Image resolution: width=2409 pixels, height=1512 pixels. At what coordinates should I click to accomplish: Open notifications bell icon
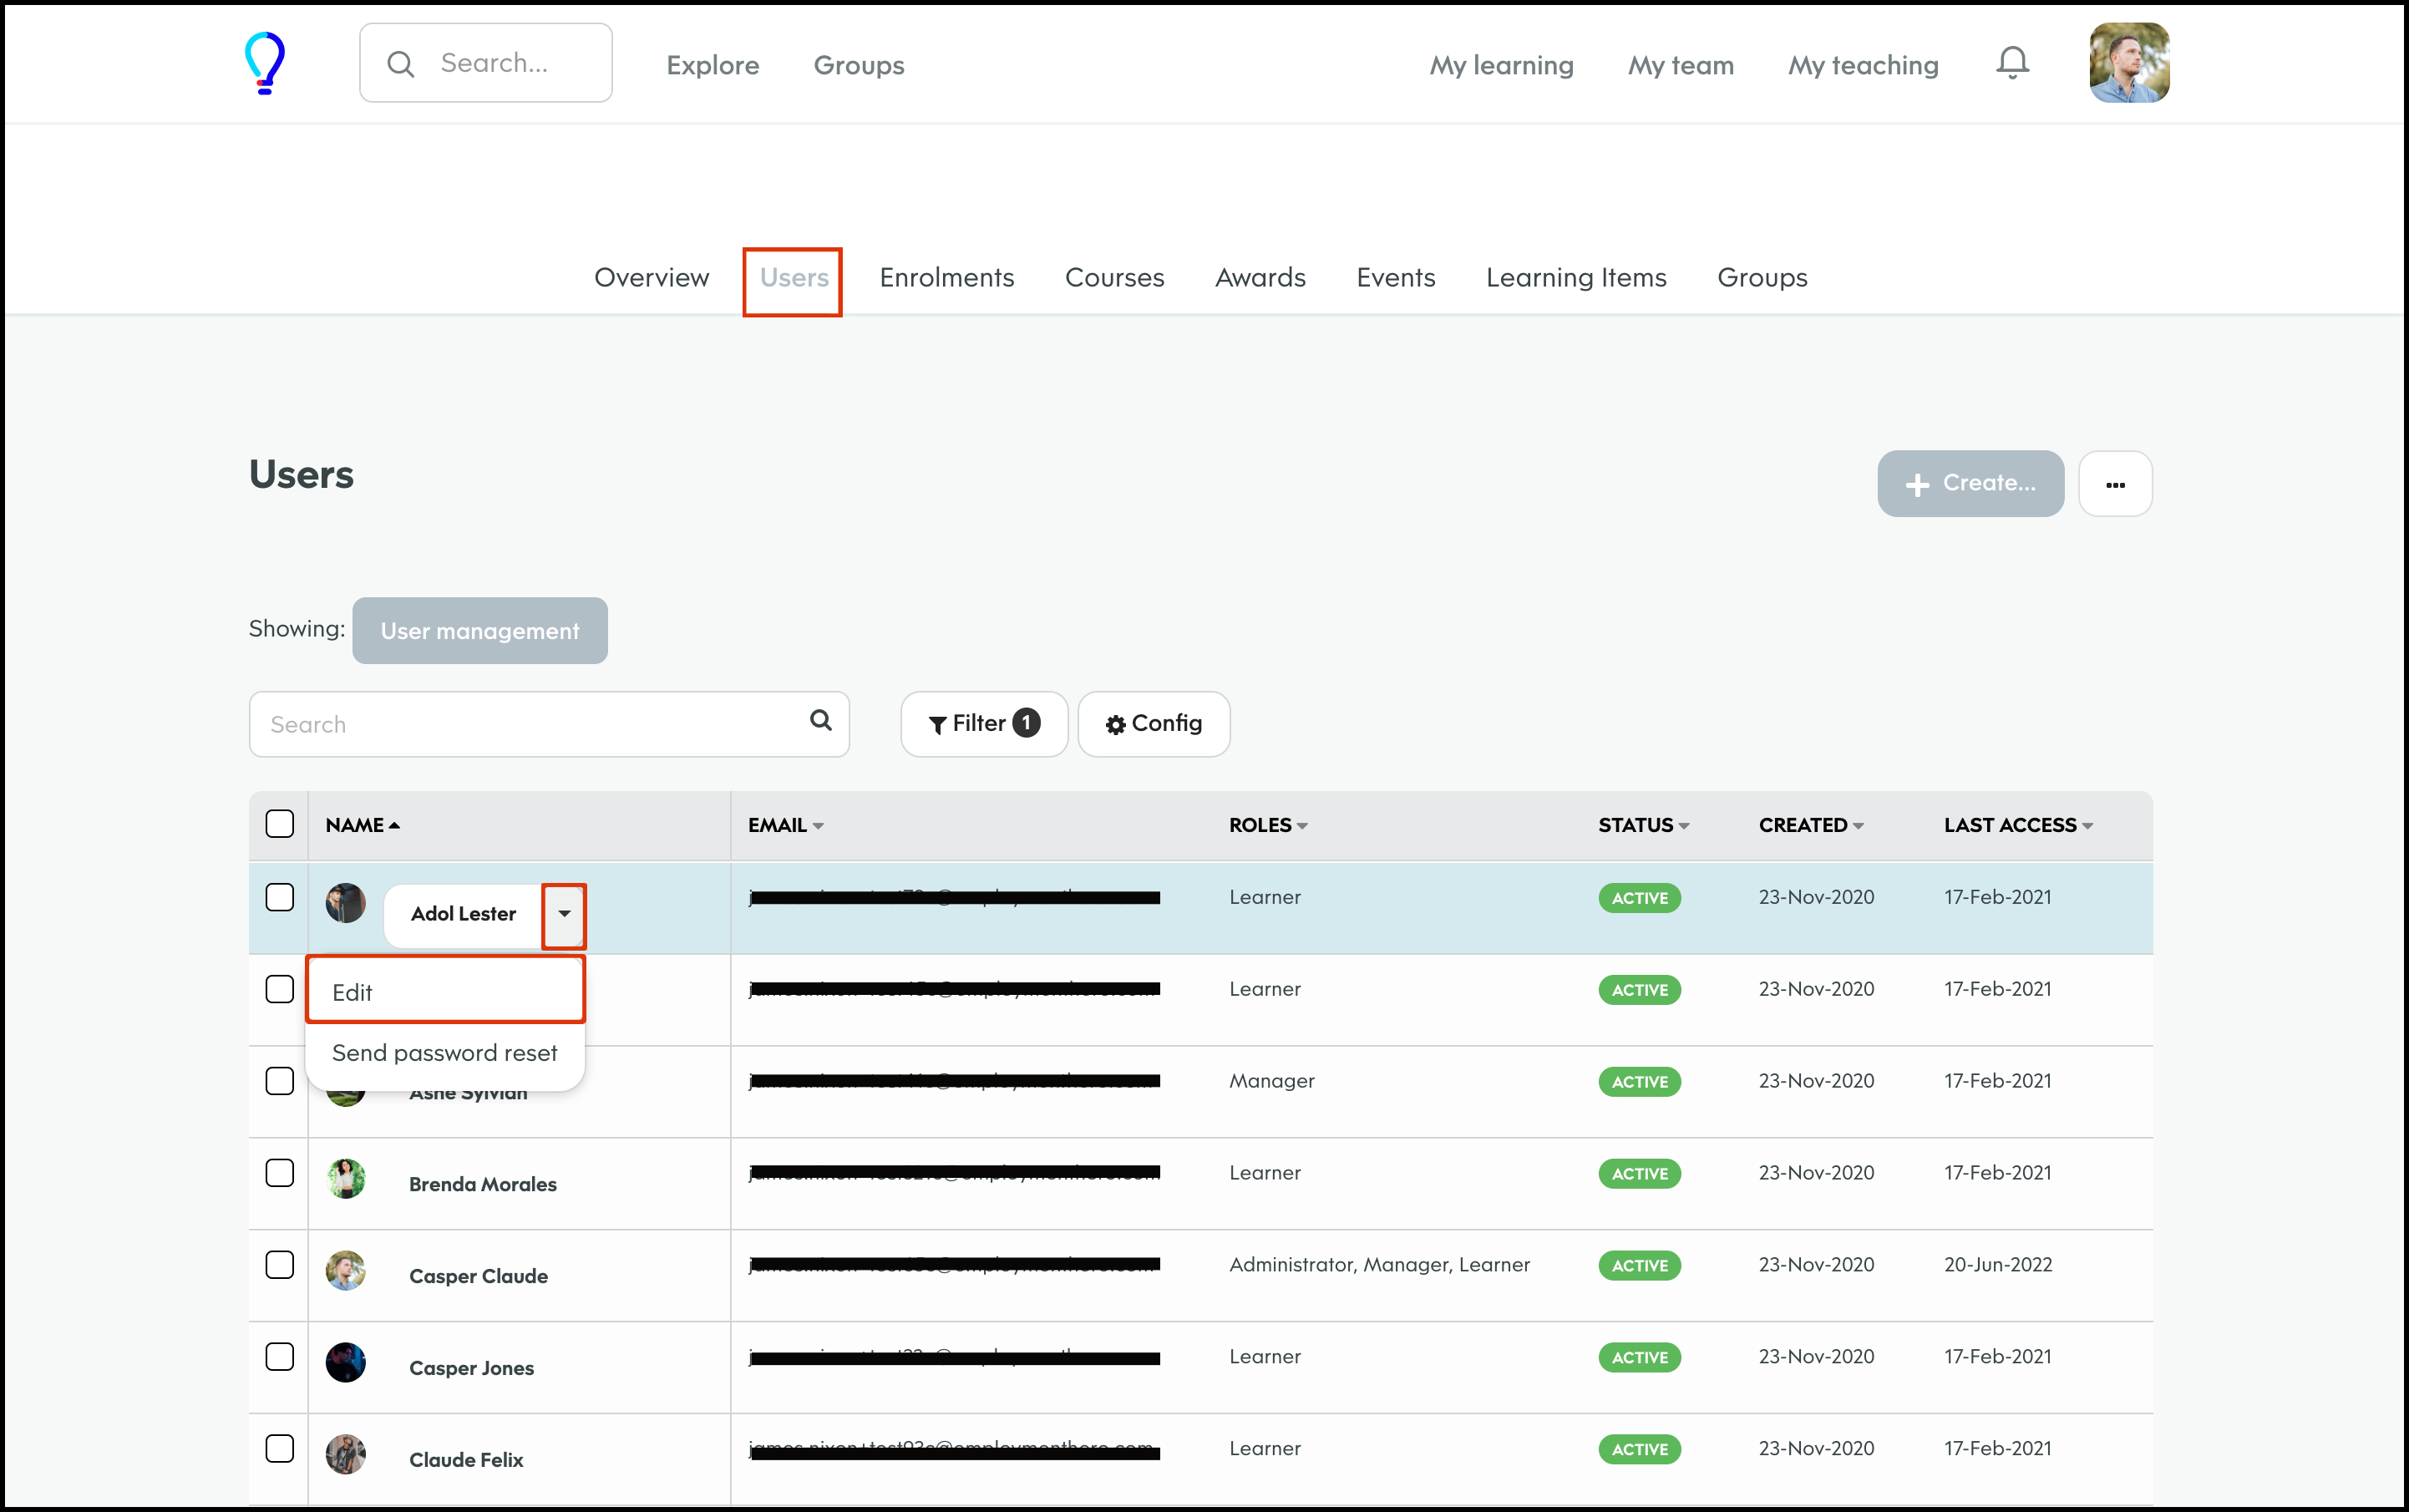2012,63
